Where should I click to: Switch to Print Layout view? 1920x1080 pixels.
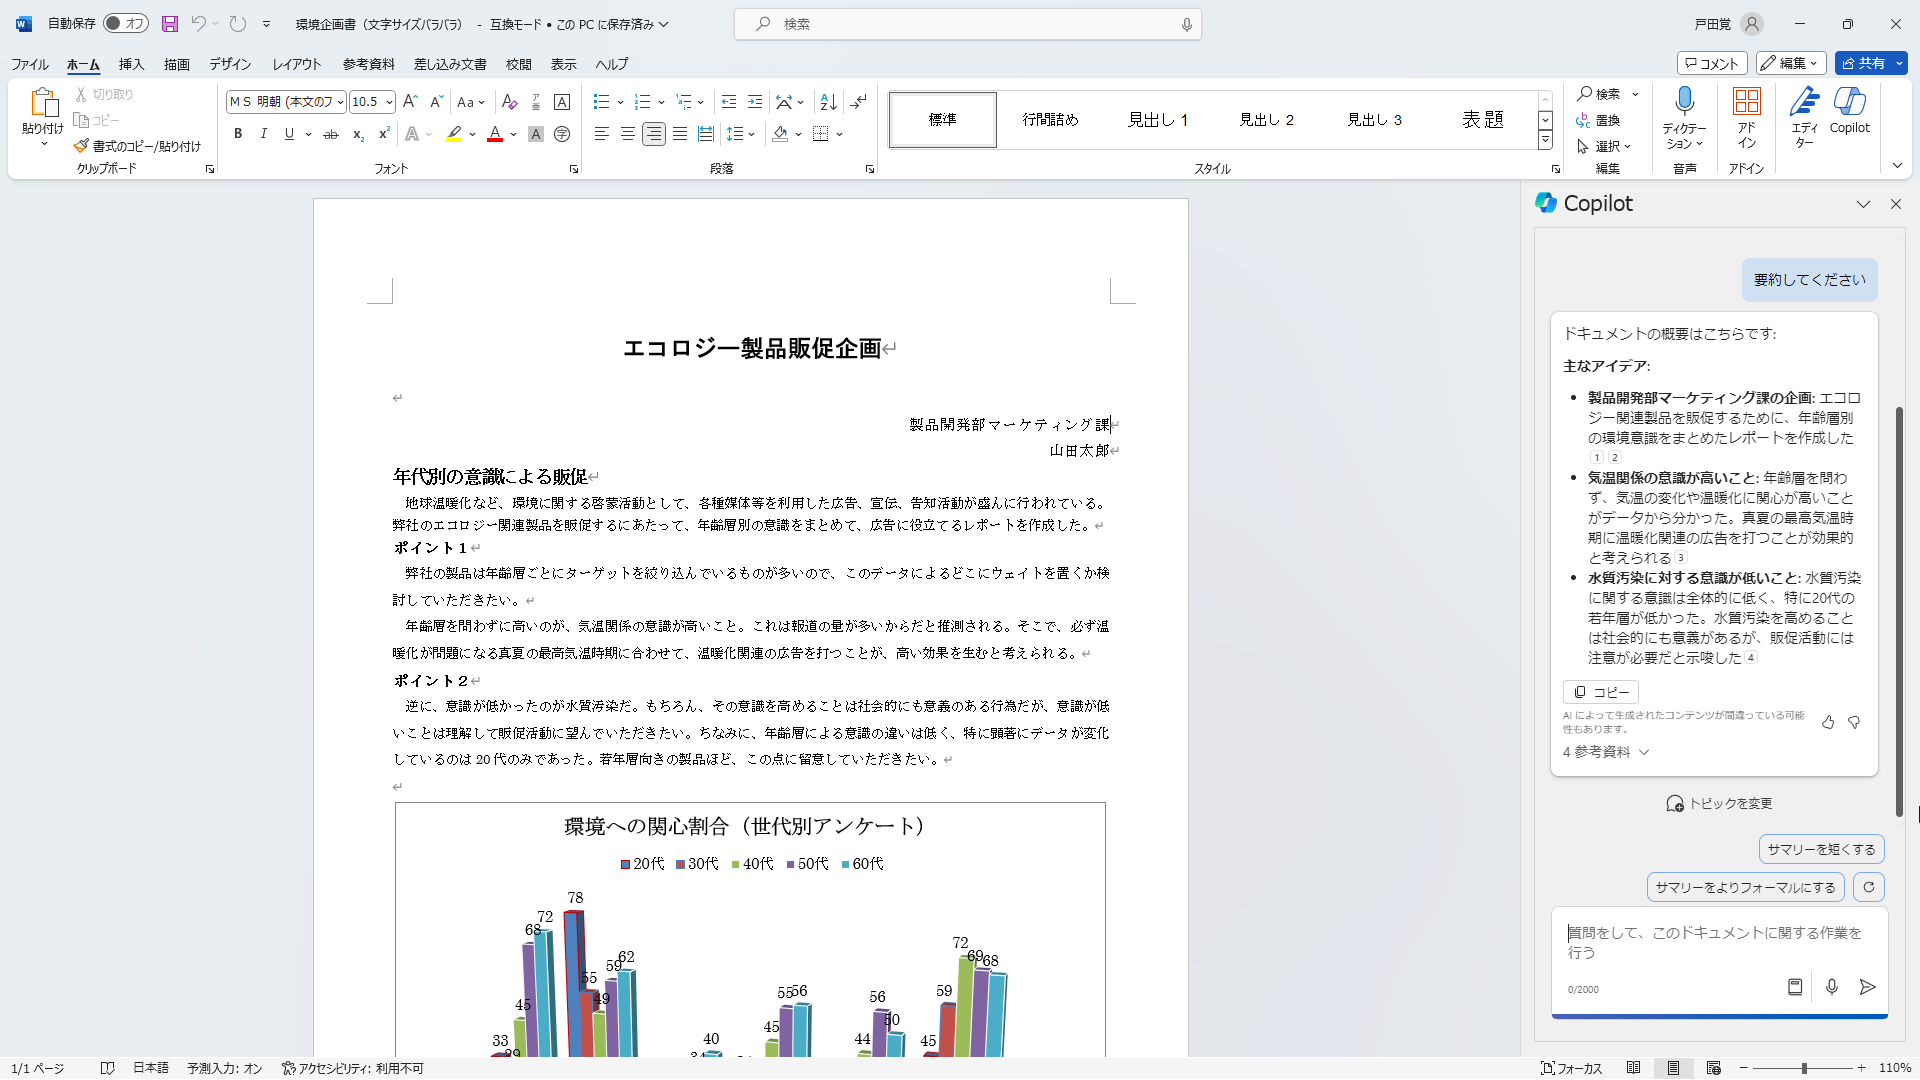(1673, 1068)
